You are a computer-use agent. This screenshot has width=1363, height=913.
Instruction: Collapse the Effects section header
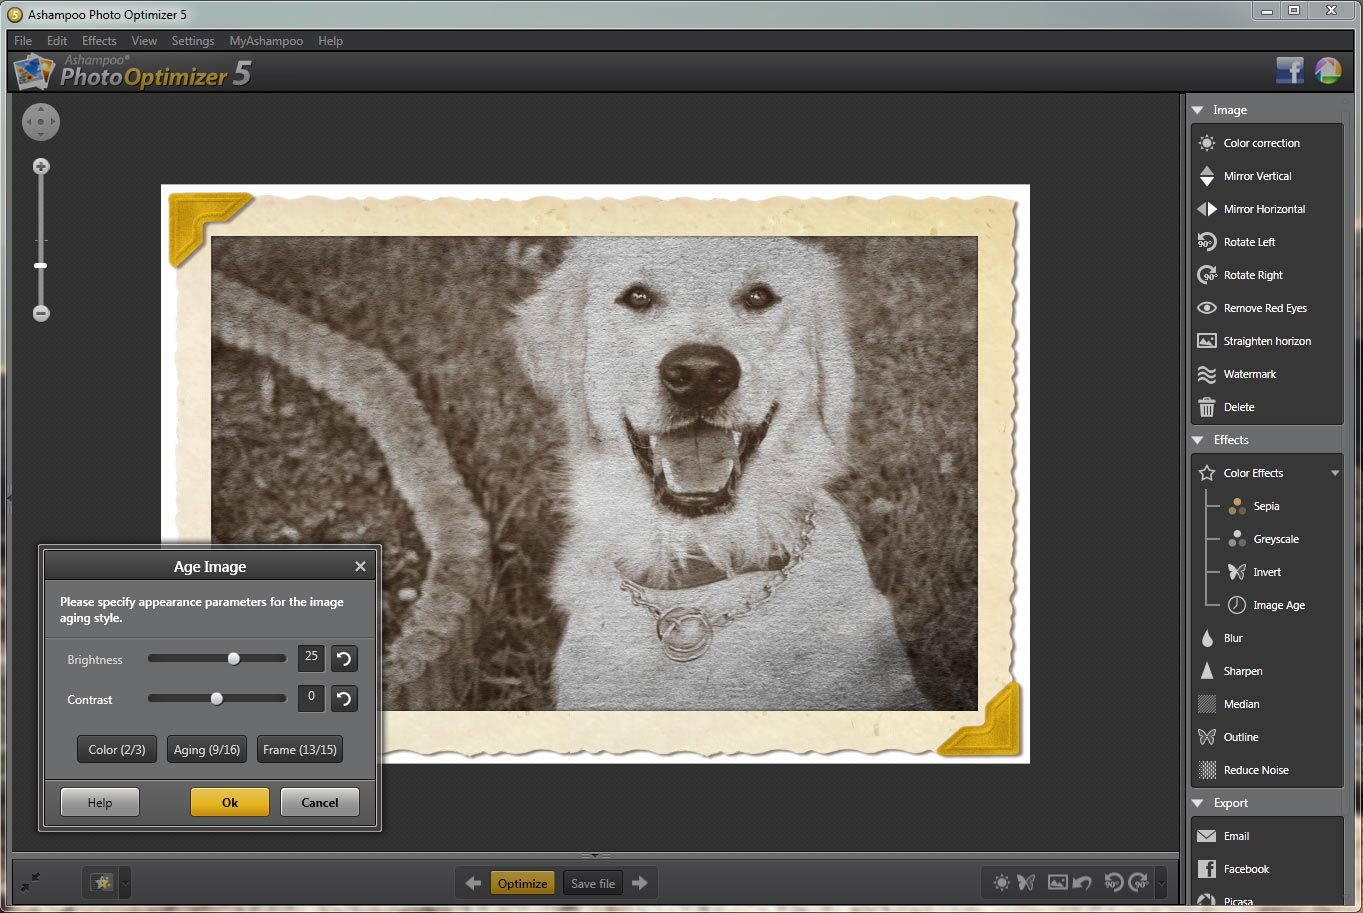tap(1198, 440)
